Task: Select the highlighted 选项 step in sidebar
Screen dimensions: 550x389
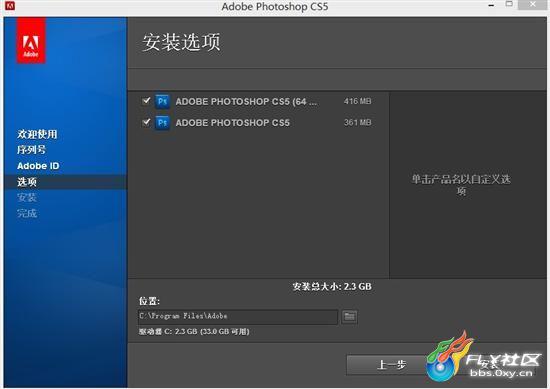Action: (x=65, y=182)
